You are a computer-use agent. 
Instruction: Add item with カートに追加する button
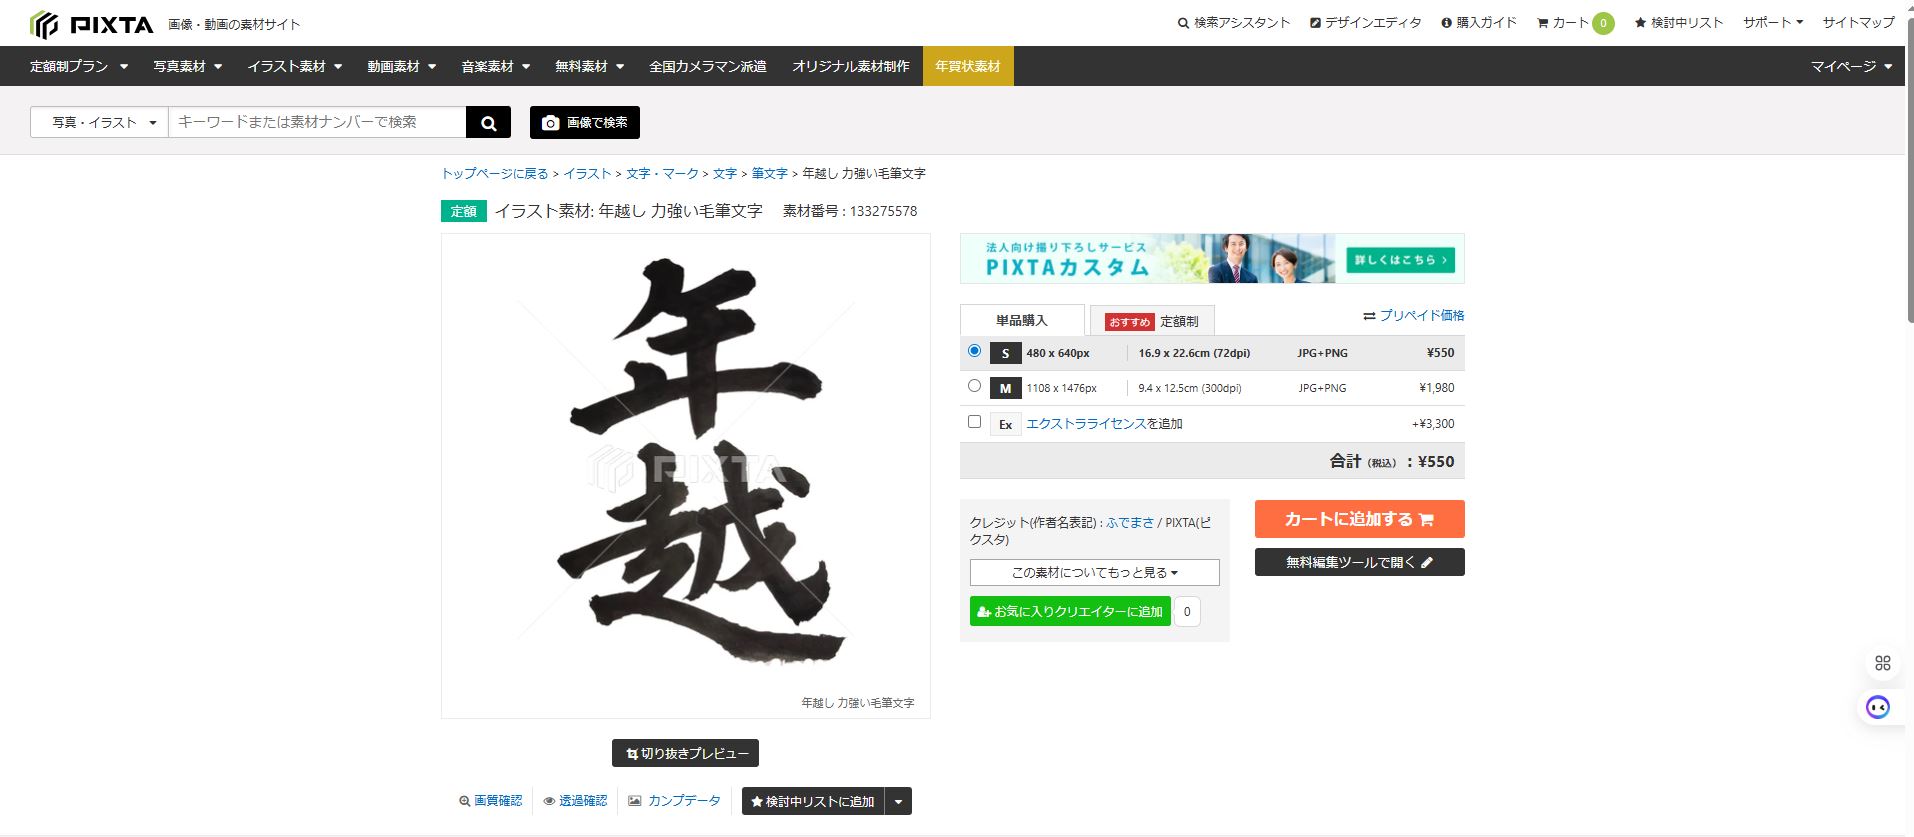pyautogui.click(x=1359, y=519)
